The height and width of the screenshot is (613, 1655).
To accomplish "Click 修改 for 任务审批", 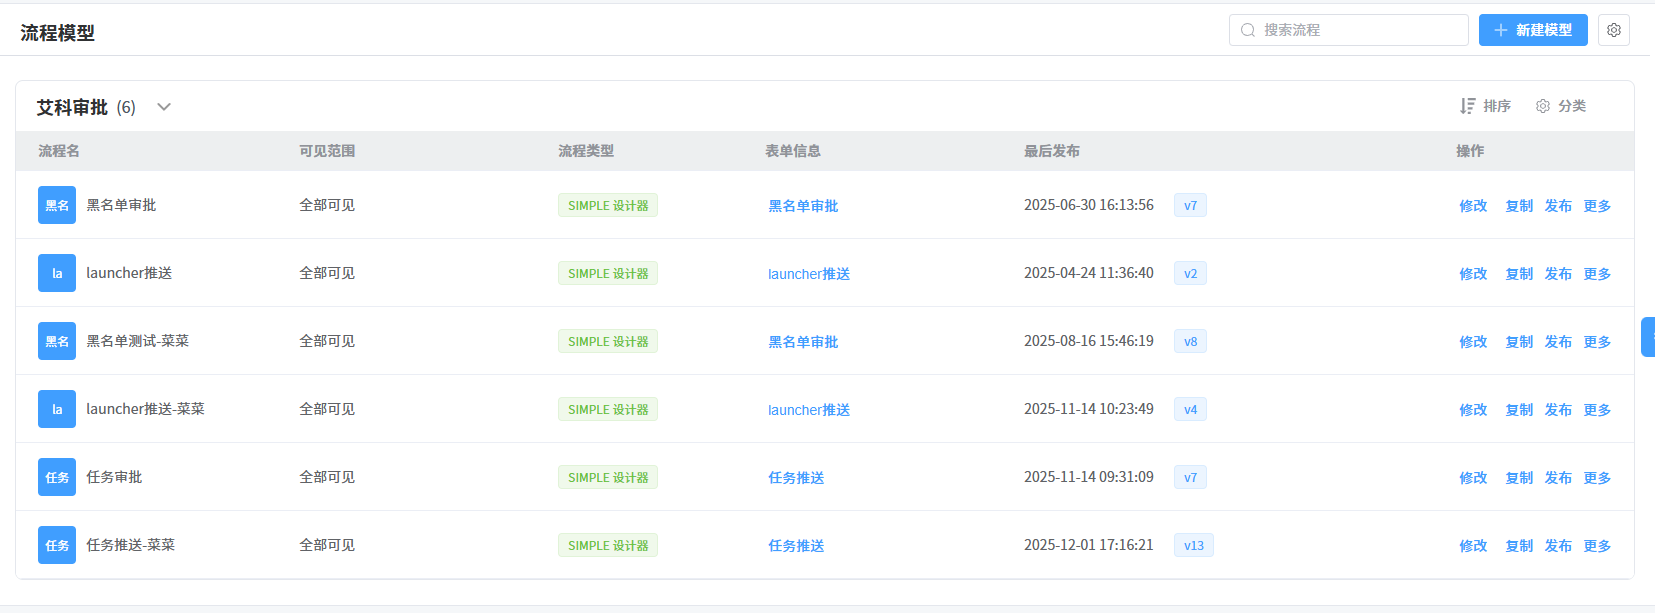I will [x=1473, y=478].
